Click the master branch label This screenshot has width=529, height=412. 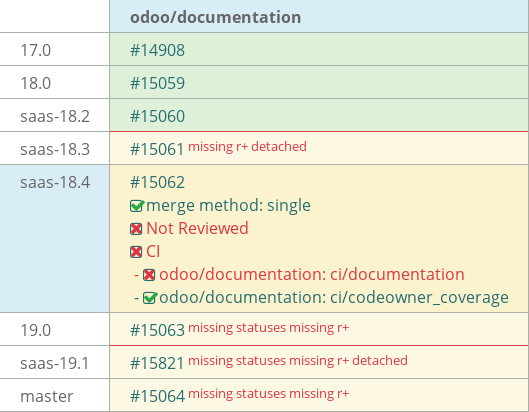coord(47,396)
